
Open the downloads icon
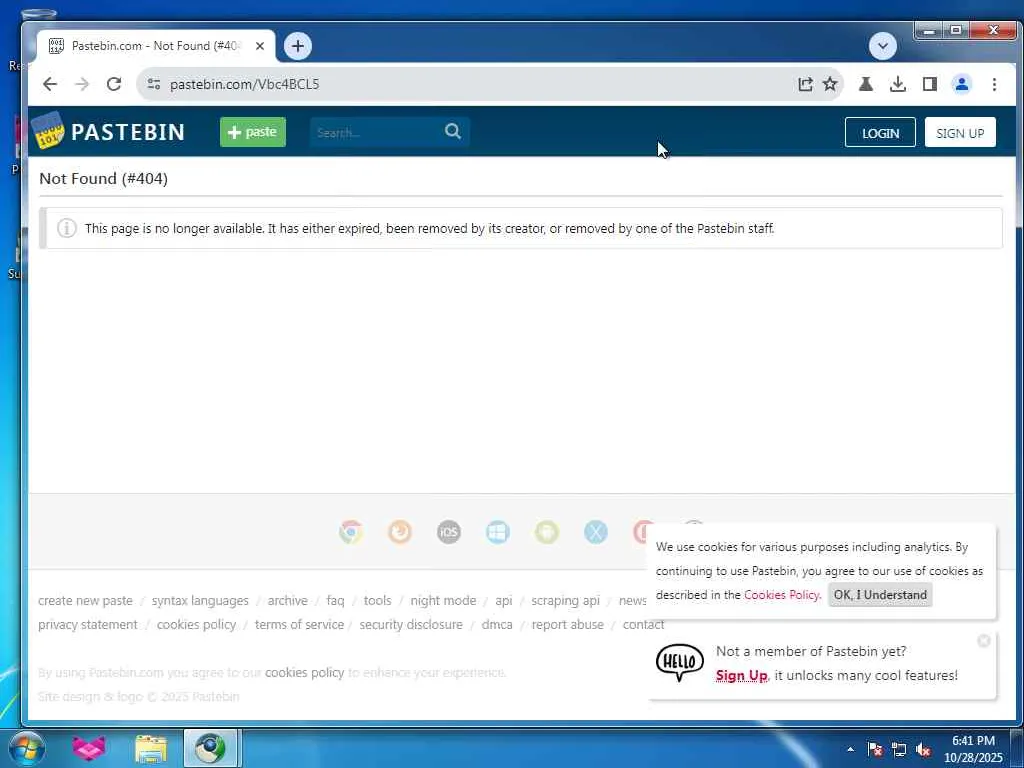[x=898, y=84]
